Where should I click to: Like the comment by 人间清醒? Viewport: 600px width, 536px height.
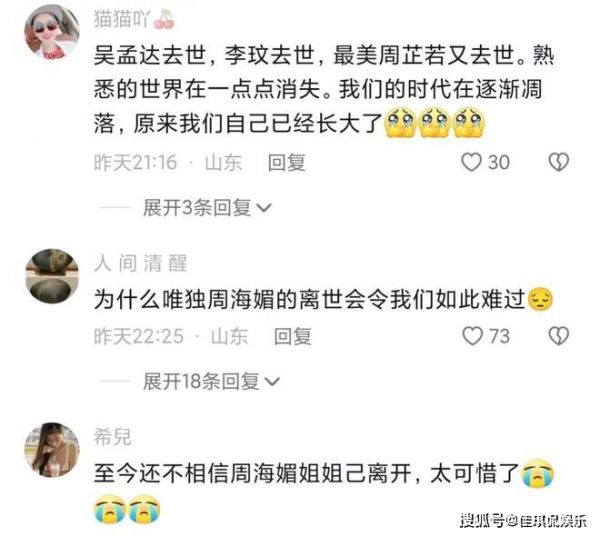(473, 336)
